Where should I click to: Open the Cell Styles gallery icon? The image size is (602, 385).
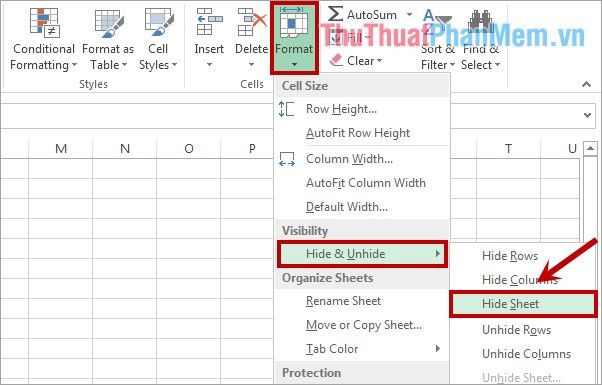click(159, 23)
